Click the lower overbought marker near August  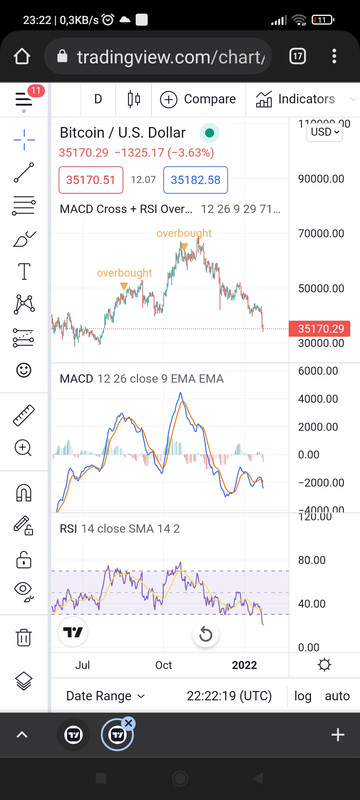[x=124, y=286]
